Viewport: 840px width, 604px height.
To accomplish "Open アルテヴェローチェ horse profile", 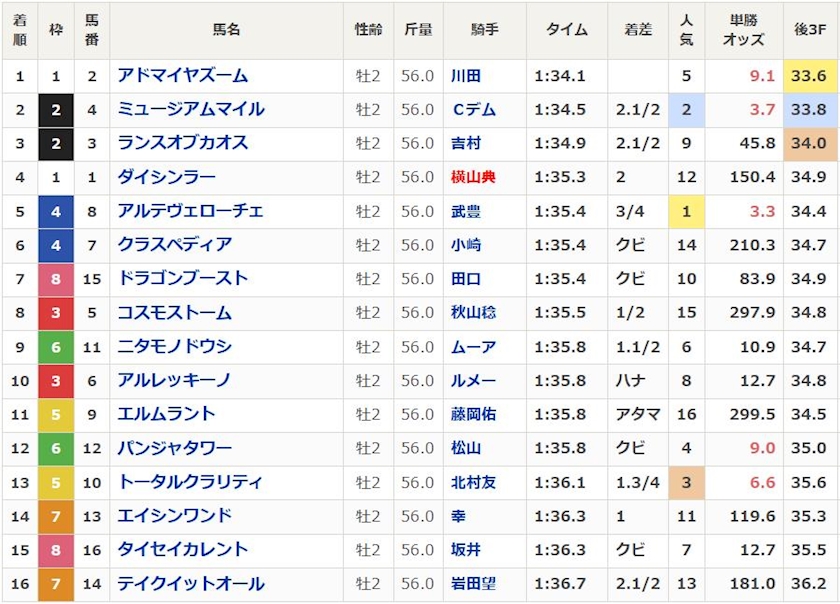I will (x=190, y=211).
